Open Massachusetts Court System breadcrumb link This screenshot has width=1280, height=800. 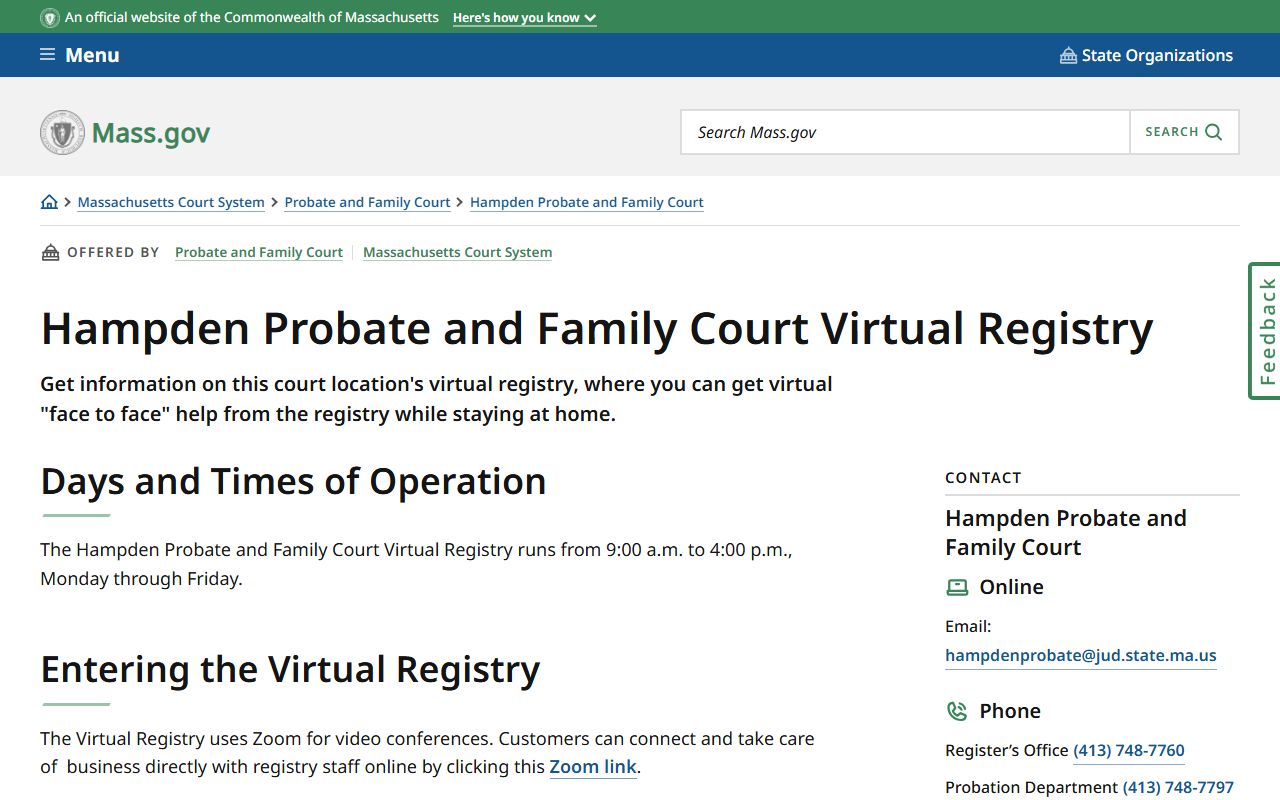(x=171, y=202)
